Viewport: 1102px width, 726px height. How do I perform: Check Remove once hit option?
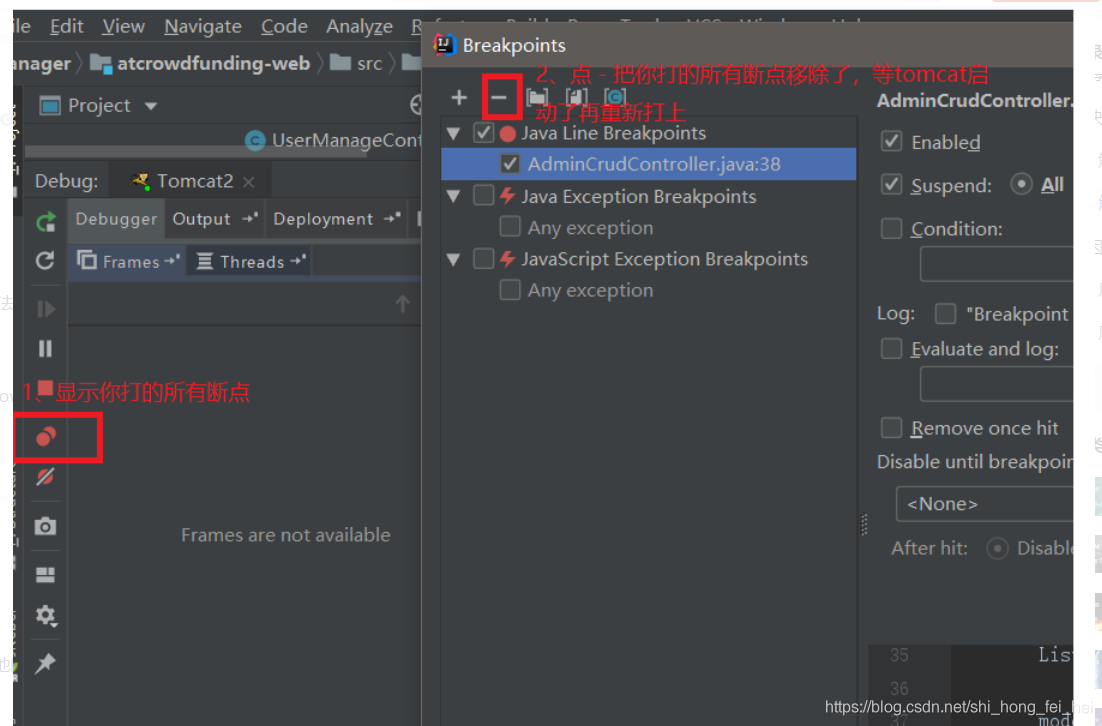891,427
